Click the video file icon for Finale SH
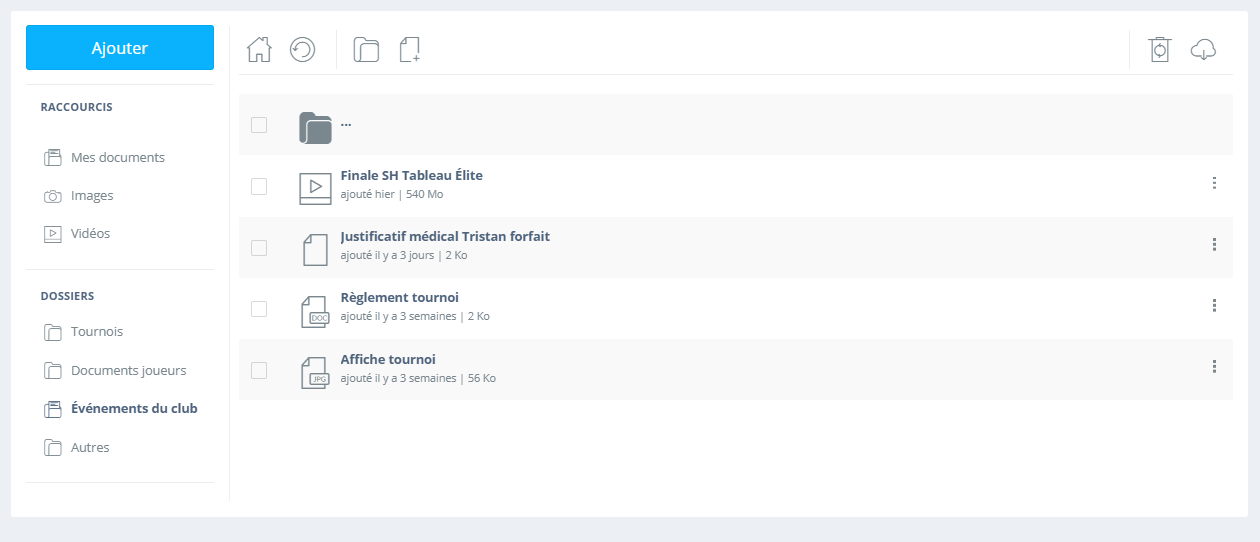The width and height of the screenshot is (1260, 542). tap(315, 188)
